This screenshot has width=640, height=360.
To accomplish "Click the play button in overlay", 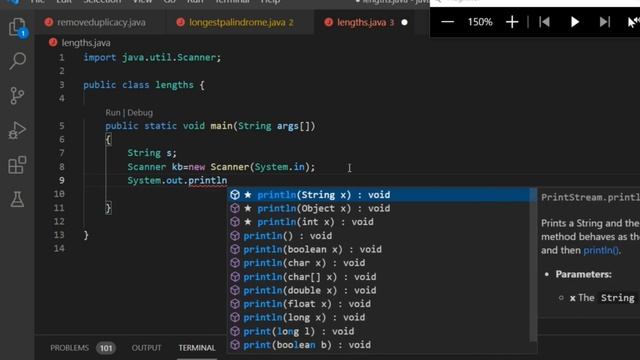I will 575,22.
